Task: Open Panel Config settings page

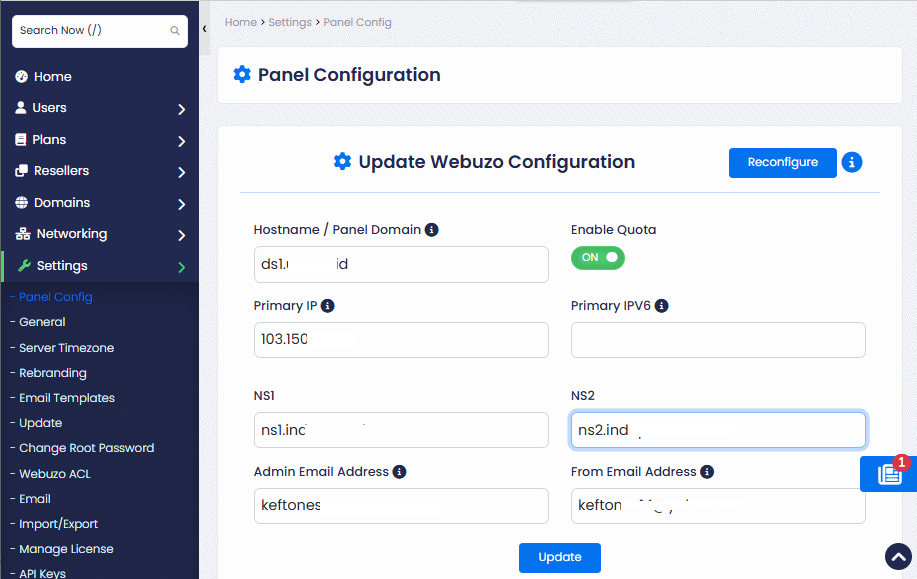Action: 56,297
